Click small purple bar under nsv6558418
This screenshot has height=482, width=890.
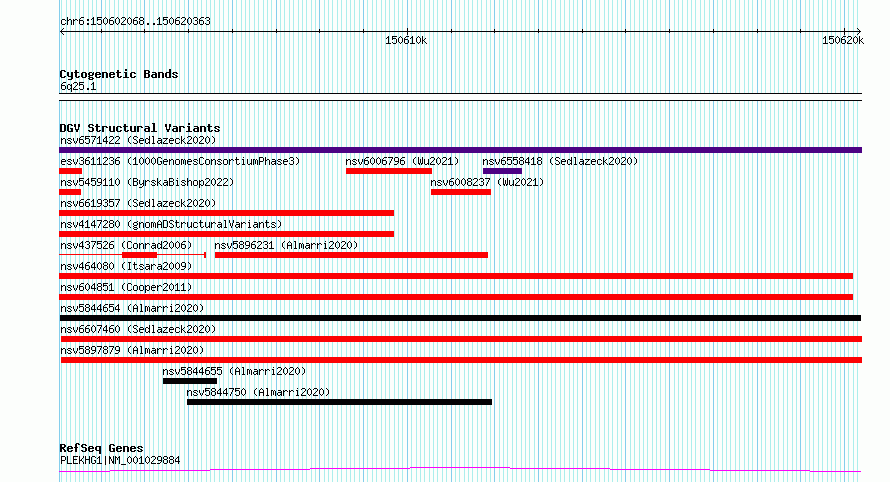point(502,171)
